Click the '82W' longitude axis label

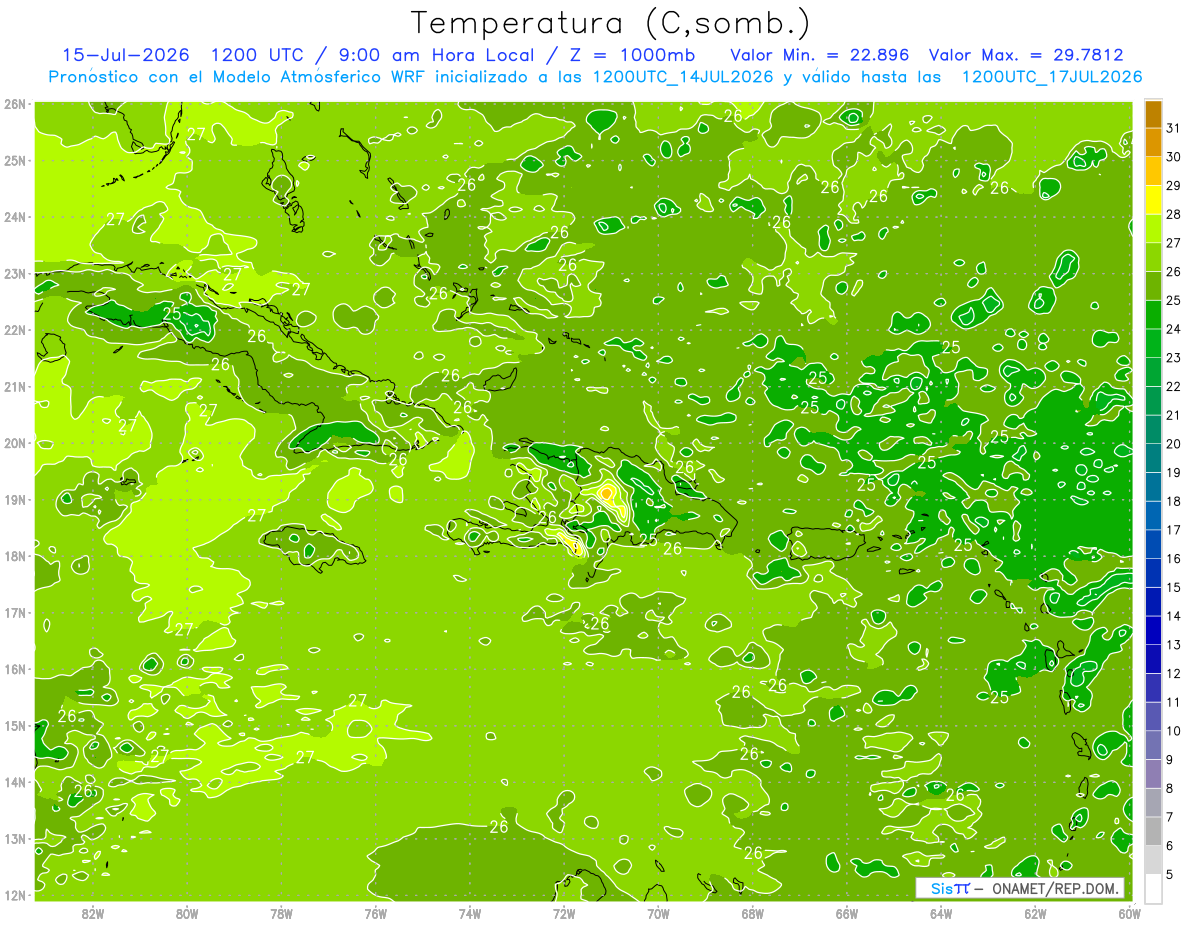point(93,913)
